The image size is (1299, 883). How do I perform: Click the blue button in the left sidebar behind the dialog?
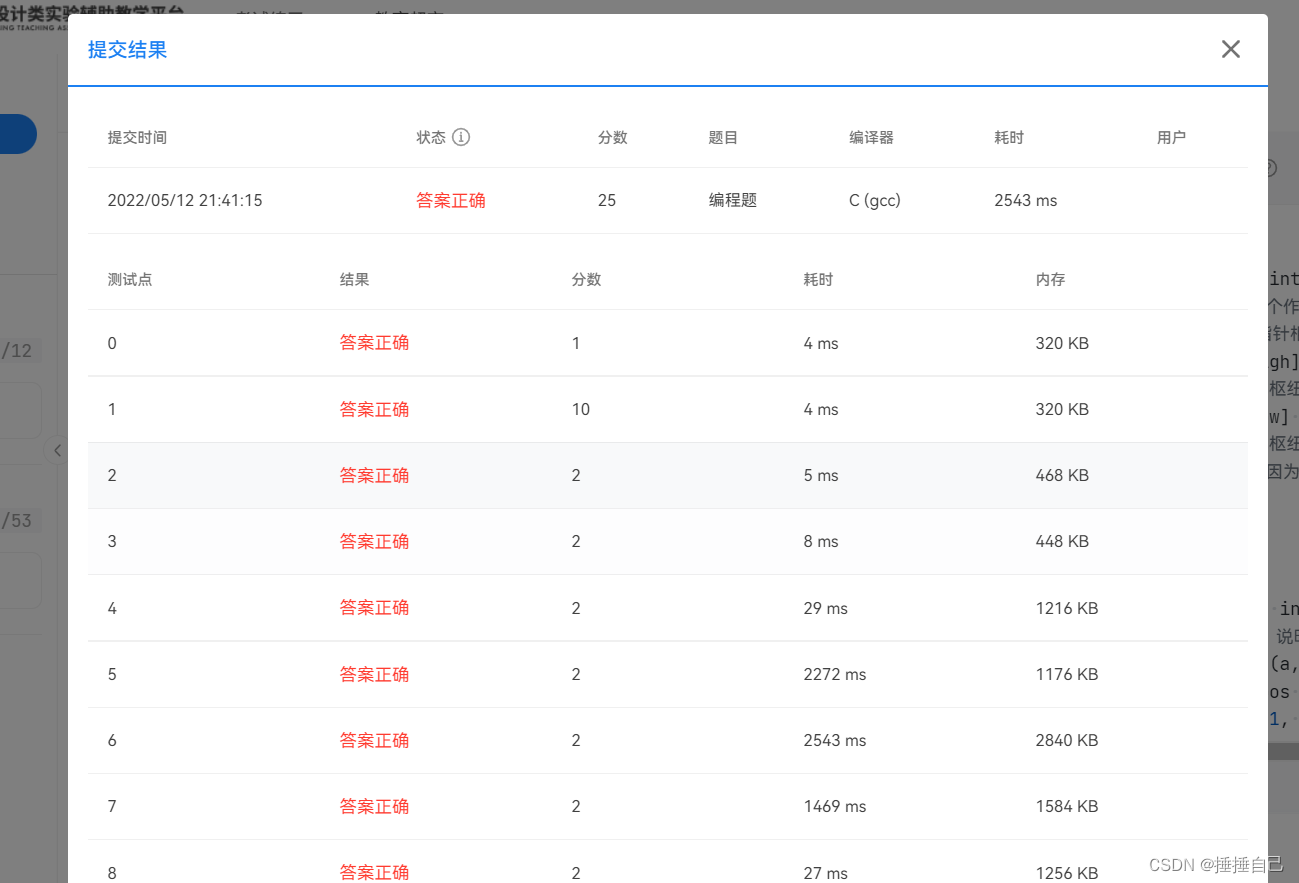coord(18,134)
